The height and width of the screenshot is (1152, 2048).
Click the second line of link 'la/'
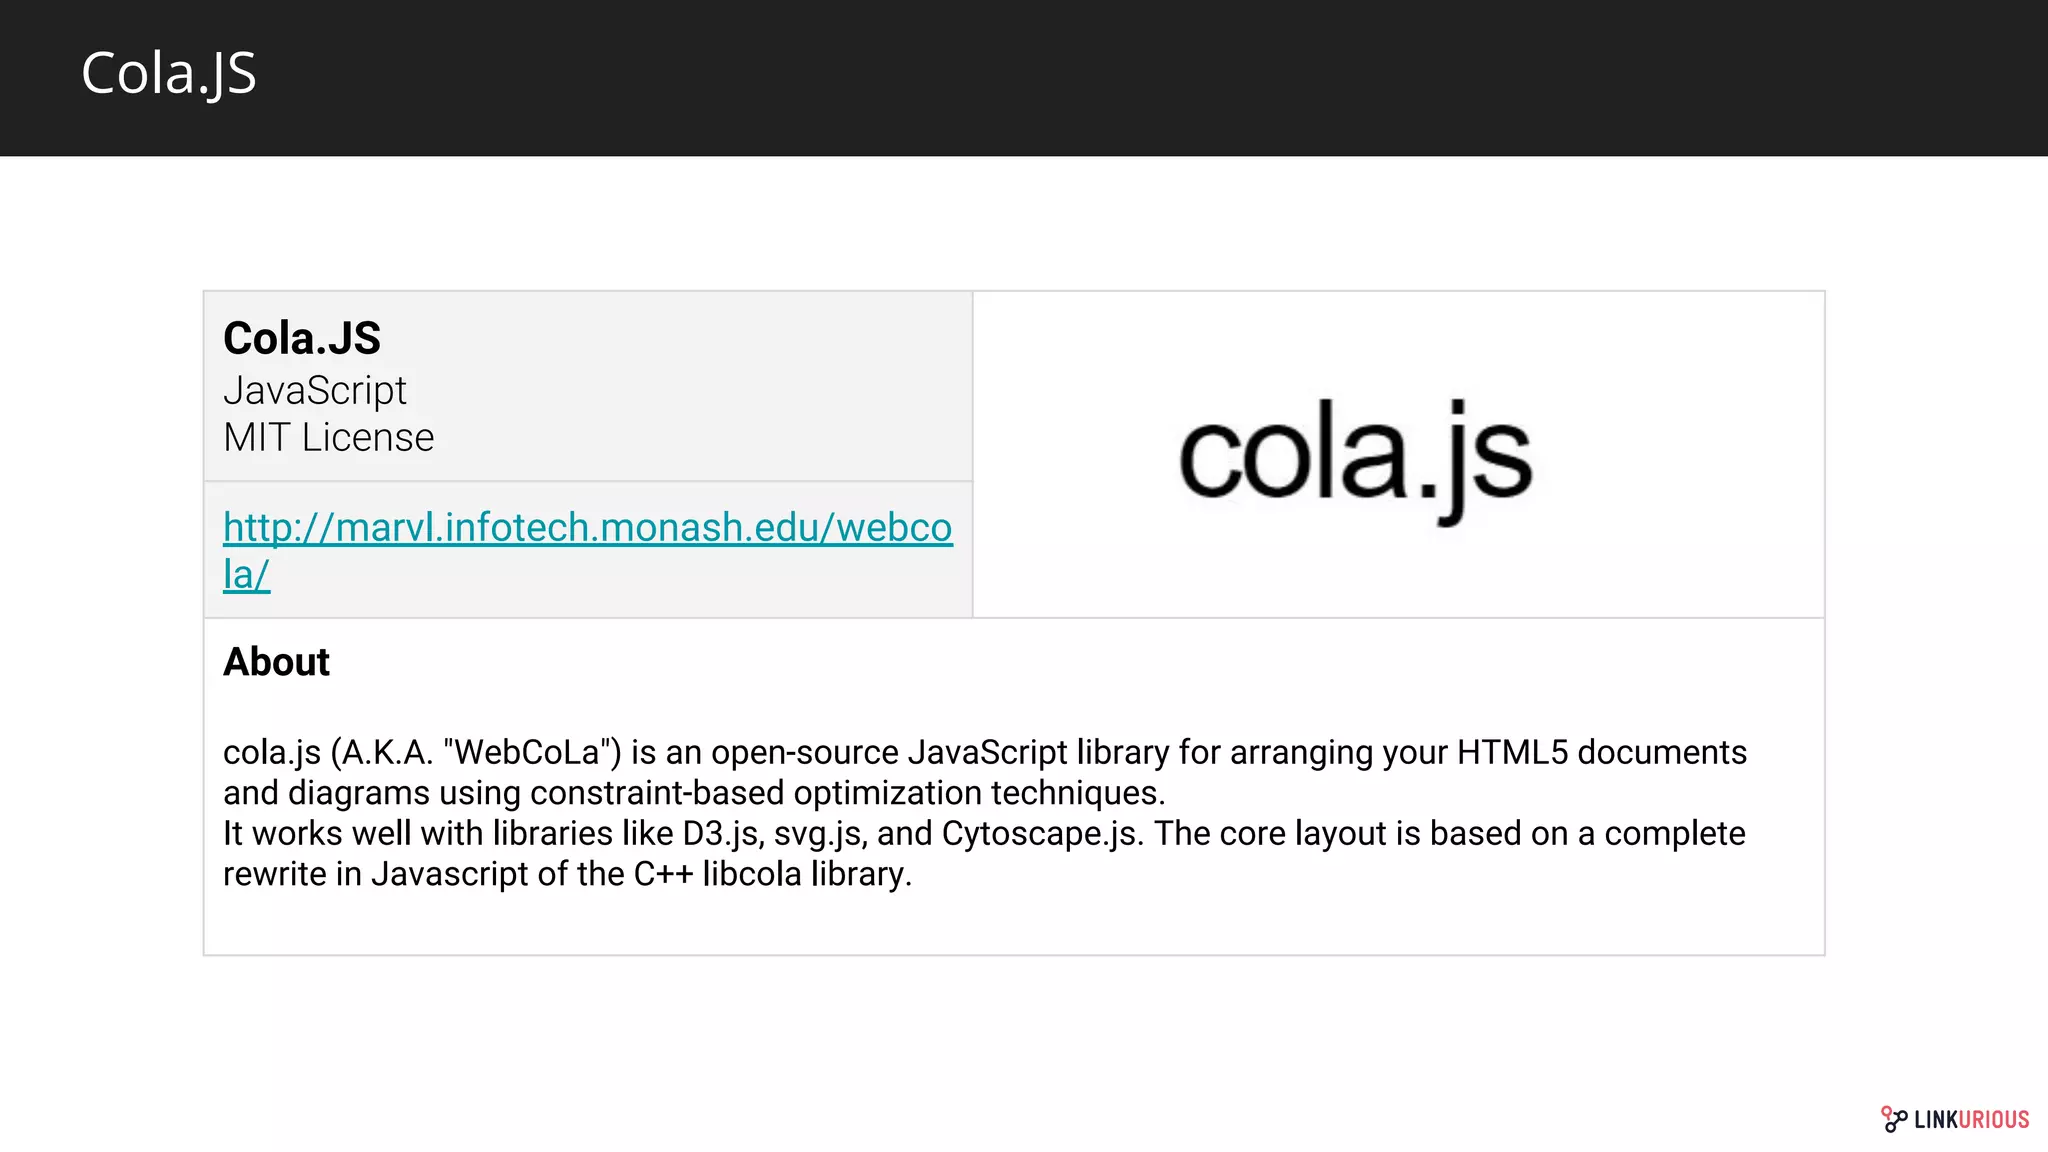(246, 575)
